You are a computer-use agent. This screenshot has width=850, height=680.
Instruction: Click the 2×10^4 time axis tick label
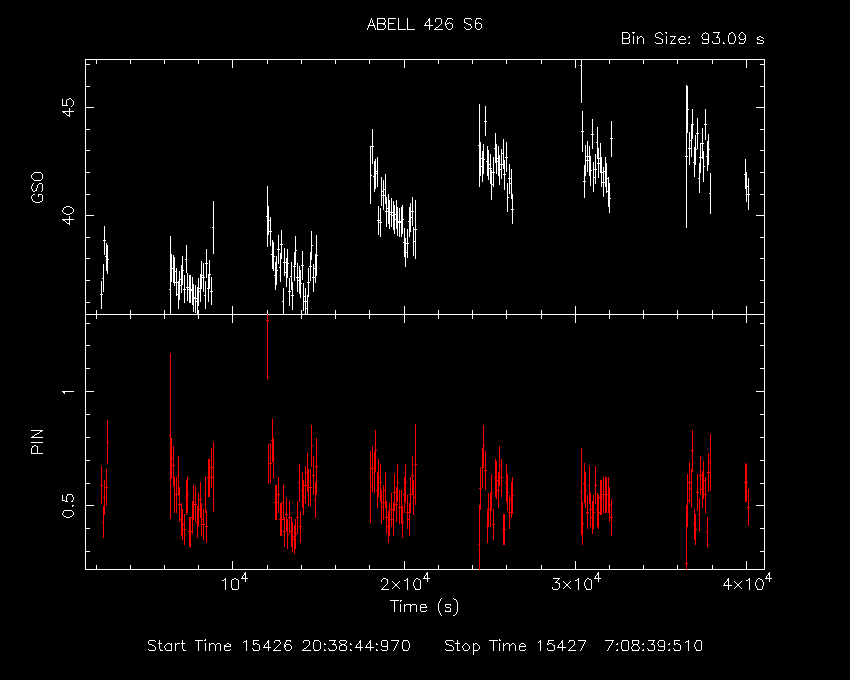point(405,583)
